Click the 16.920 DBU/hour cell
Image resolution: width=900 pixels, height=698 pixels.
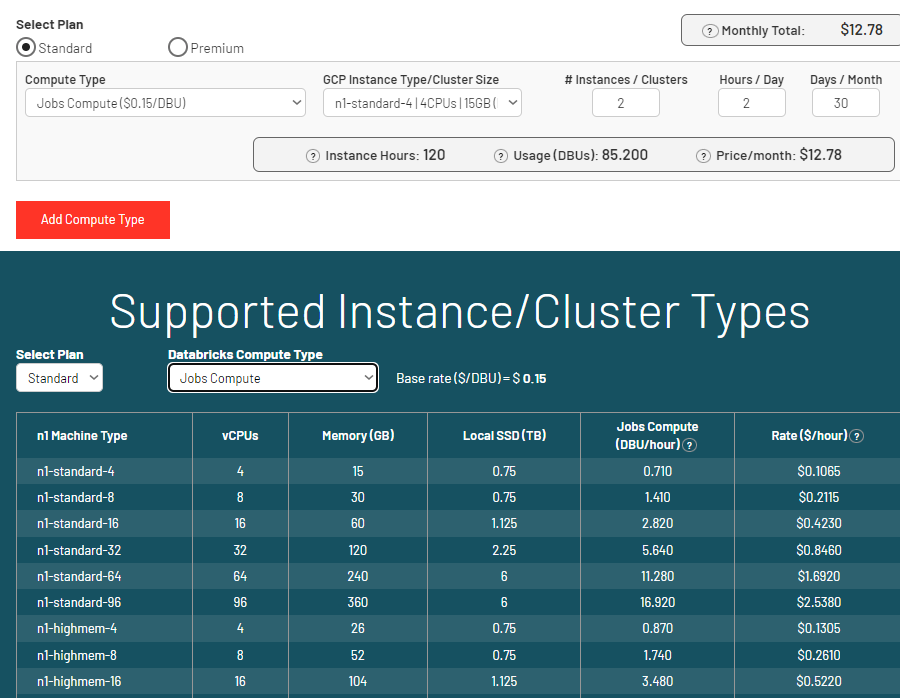pyautogui.click(x=657, y=602)
